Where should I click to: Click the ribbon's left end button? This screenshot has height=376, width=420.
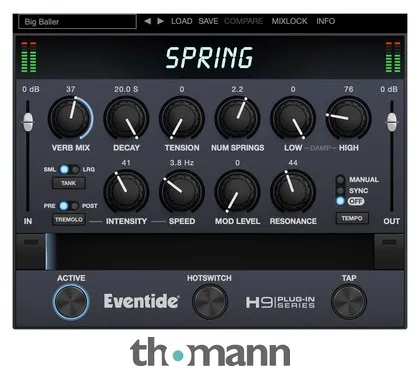tap(30, 251)
